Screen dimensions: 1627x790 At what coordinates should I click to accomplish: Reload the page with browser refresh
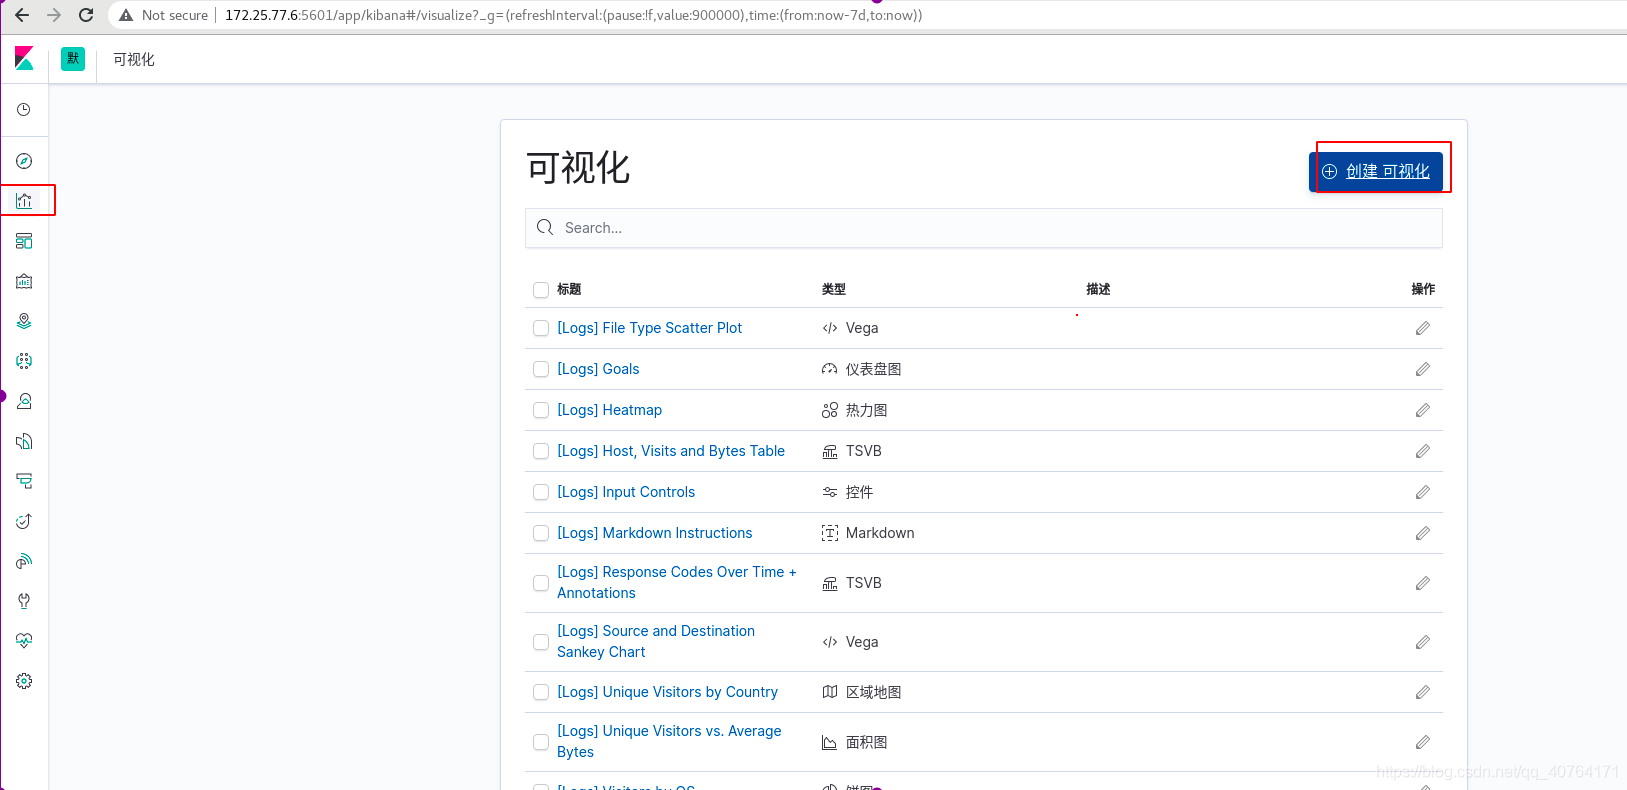pyautogui.click(x=86, y=15)
